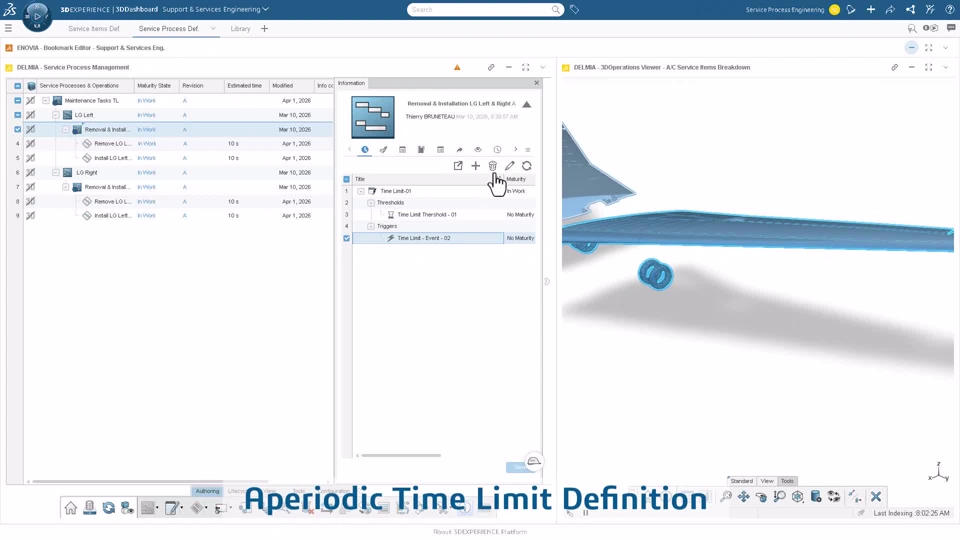The image size is (960, 540).
Task: Select the View tab in the viewer toolbar
Action: pyautogui.click(x=767, y=481)
